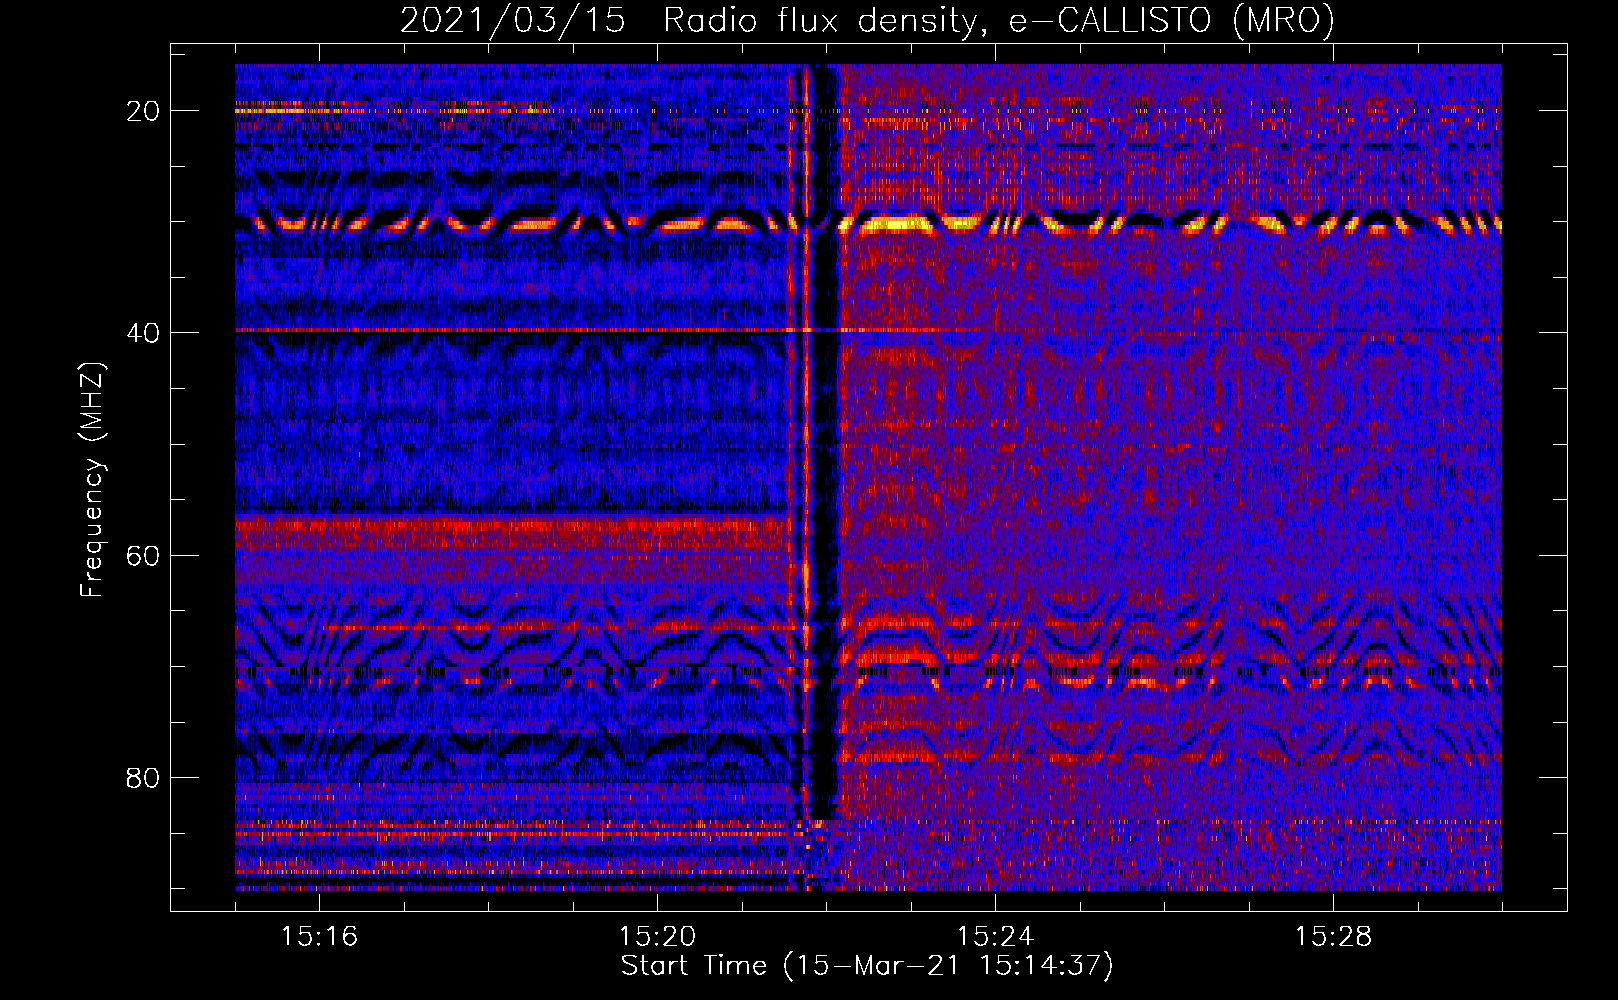
Task: Click the 15:20 time tick label
Action: click(x=657, y=936)
